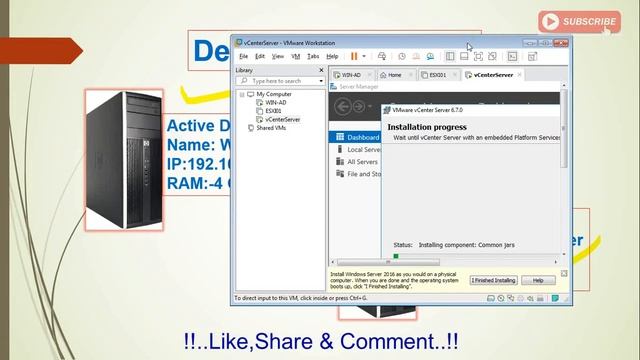640x360 pixels.
Task: Open the snapshot manager icon
Action: [x=430, y=56]
